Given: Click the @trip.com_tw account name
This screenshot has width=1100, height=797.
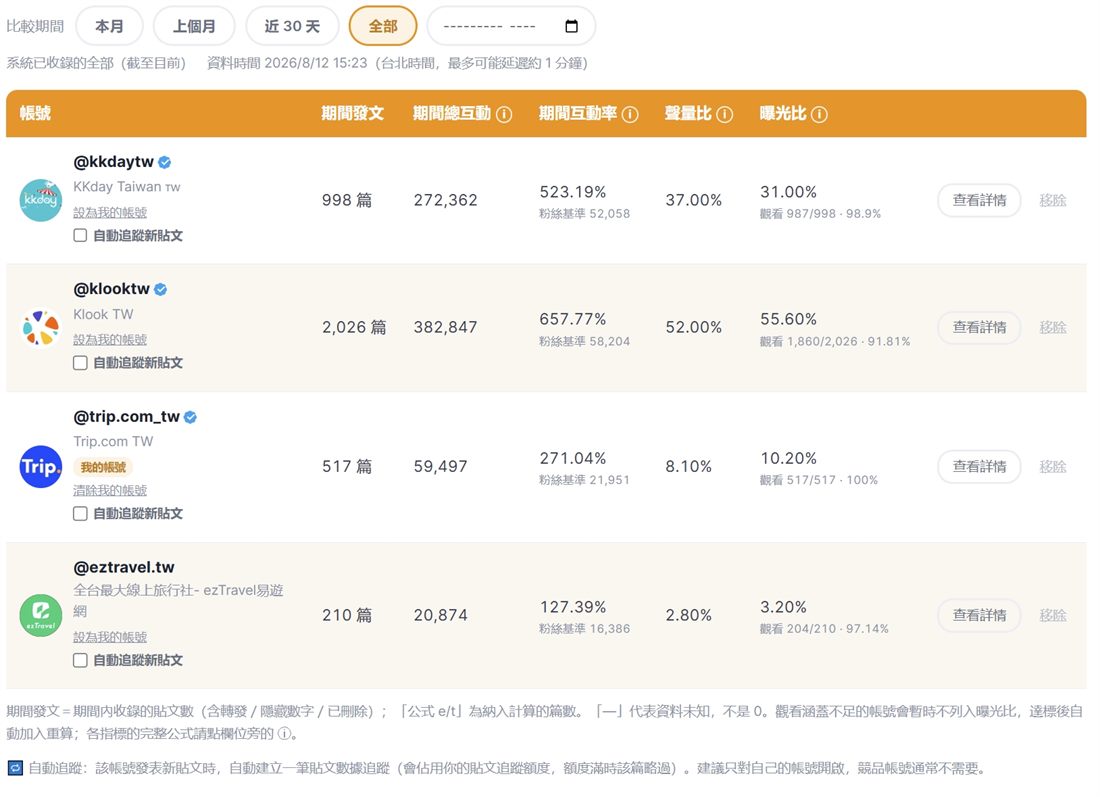Looking at the screenshot, I should [x=126, y=417].
